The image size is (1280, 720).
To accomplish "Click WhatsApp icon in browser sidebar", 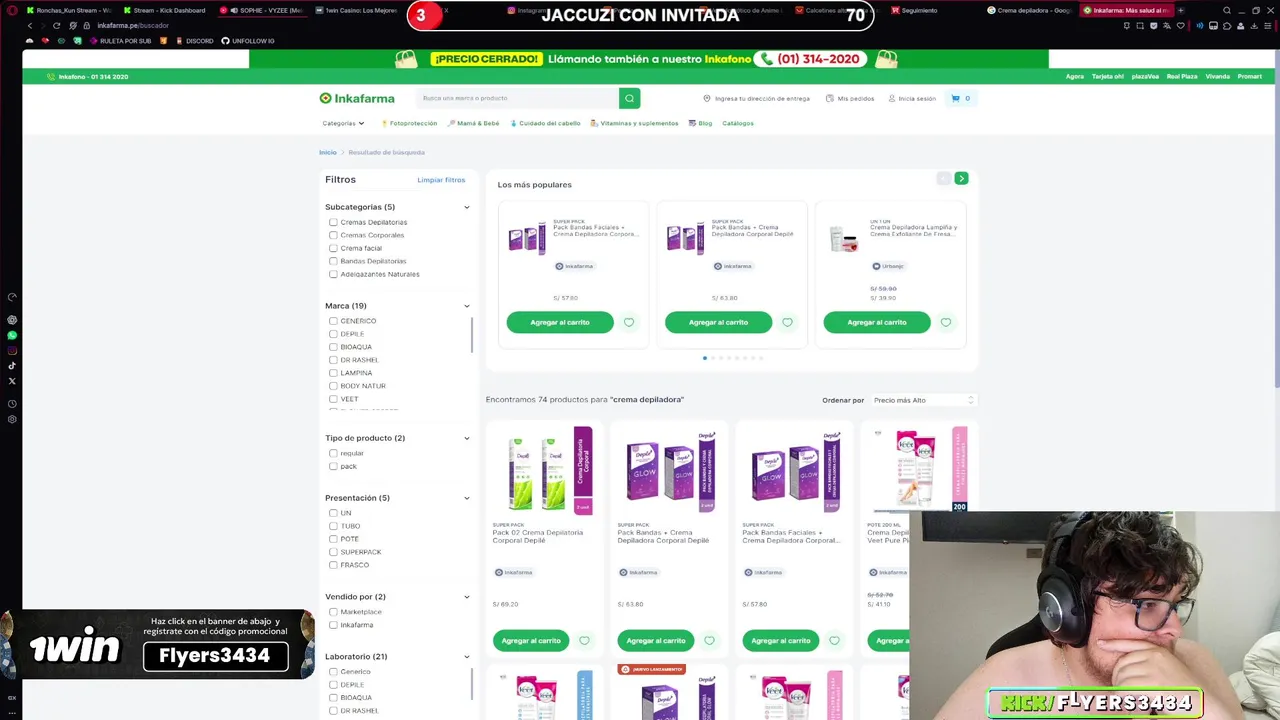I will pos(12,335).
